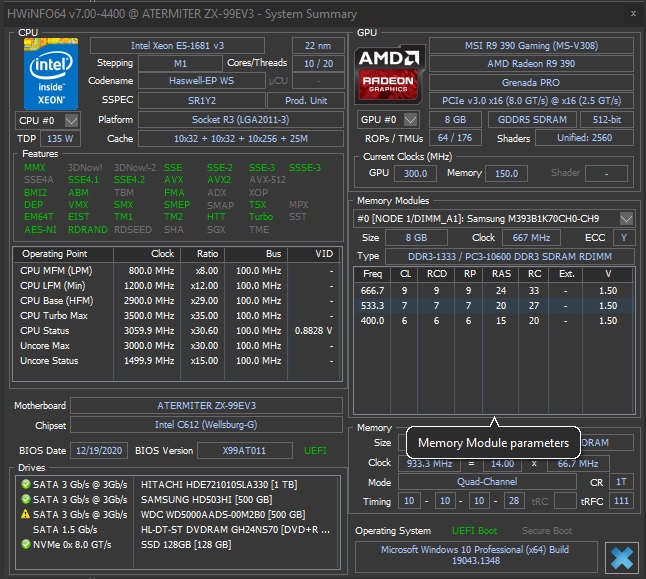
Task: Click the Memory Module parameters tooltip
Action: point(494,443)
